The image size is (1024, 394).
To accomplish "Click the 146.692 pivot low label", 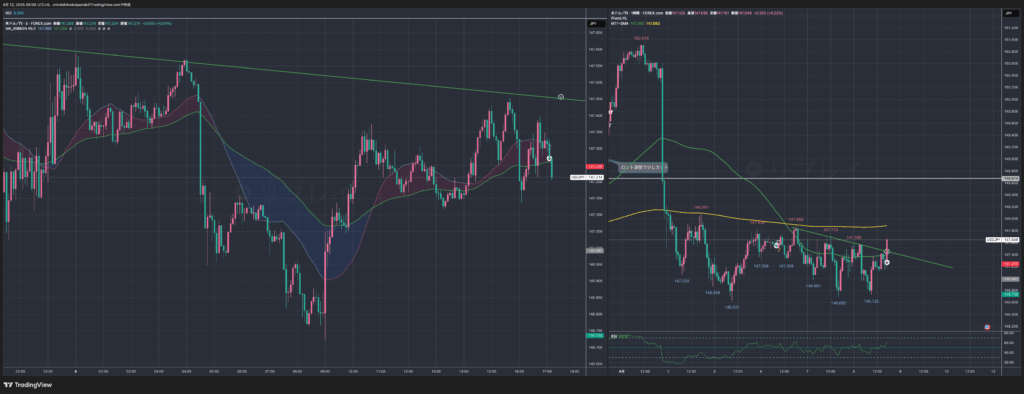I will [x=840, y=303].
